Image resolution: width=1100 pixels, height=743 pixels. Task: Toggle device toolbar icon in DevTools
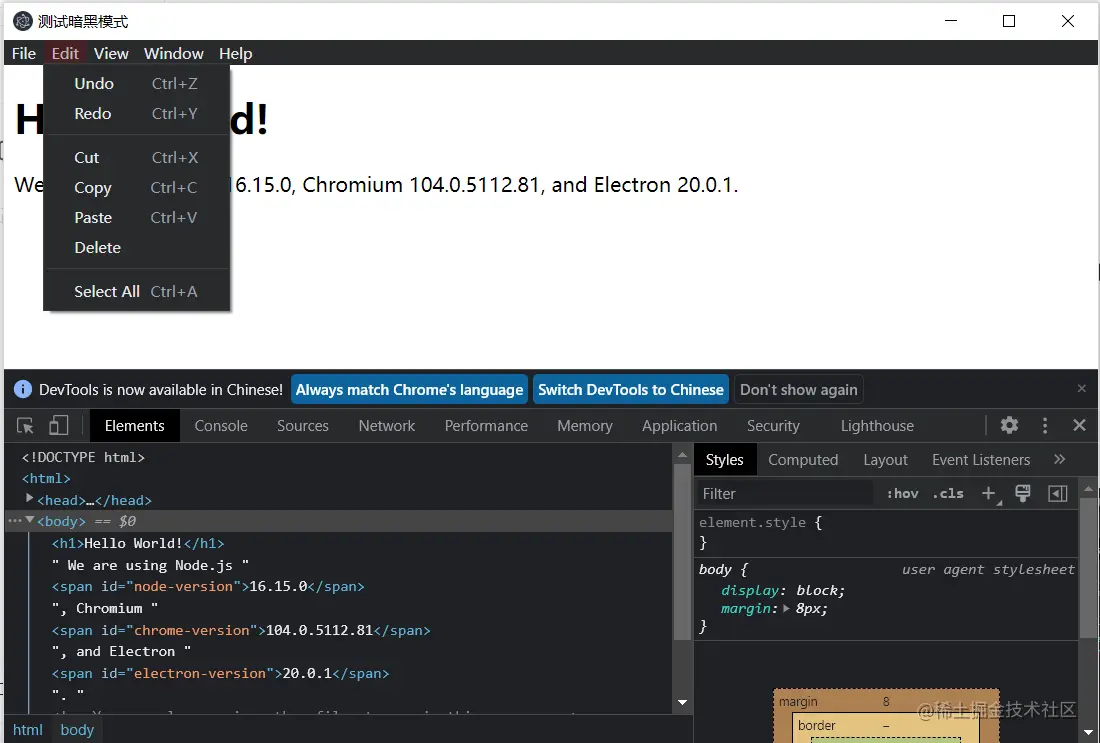pos(59,425)
